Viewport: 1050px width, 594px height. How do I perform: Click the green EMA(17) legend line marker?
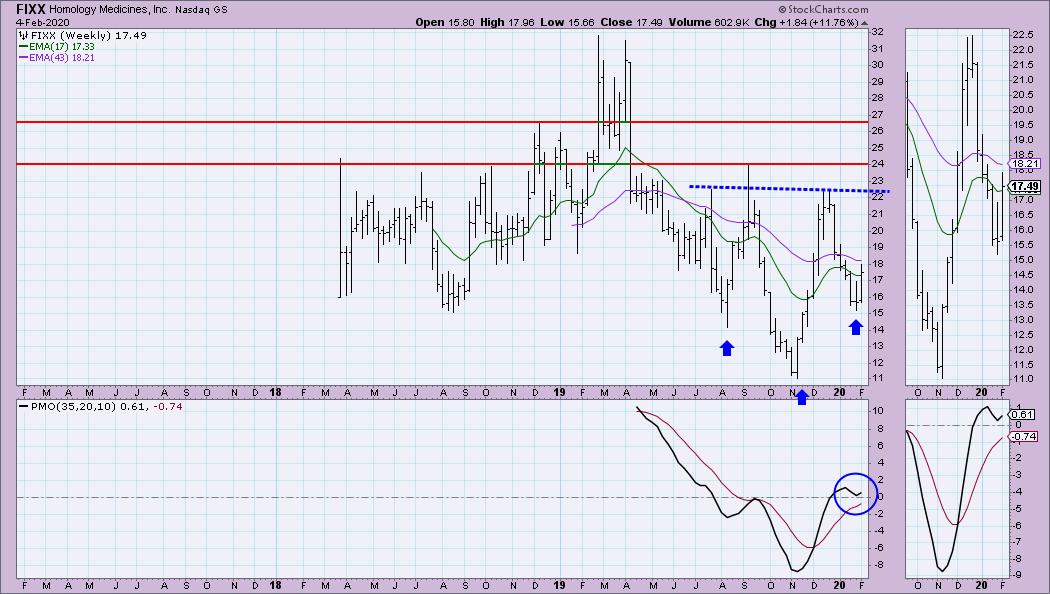[23, 47]
